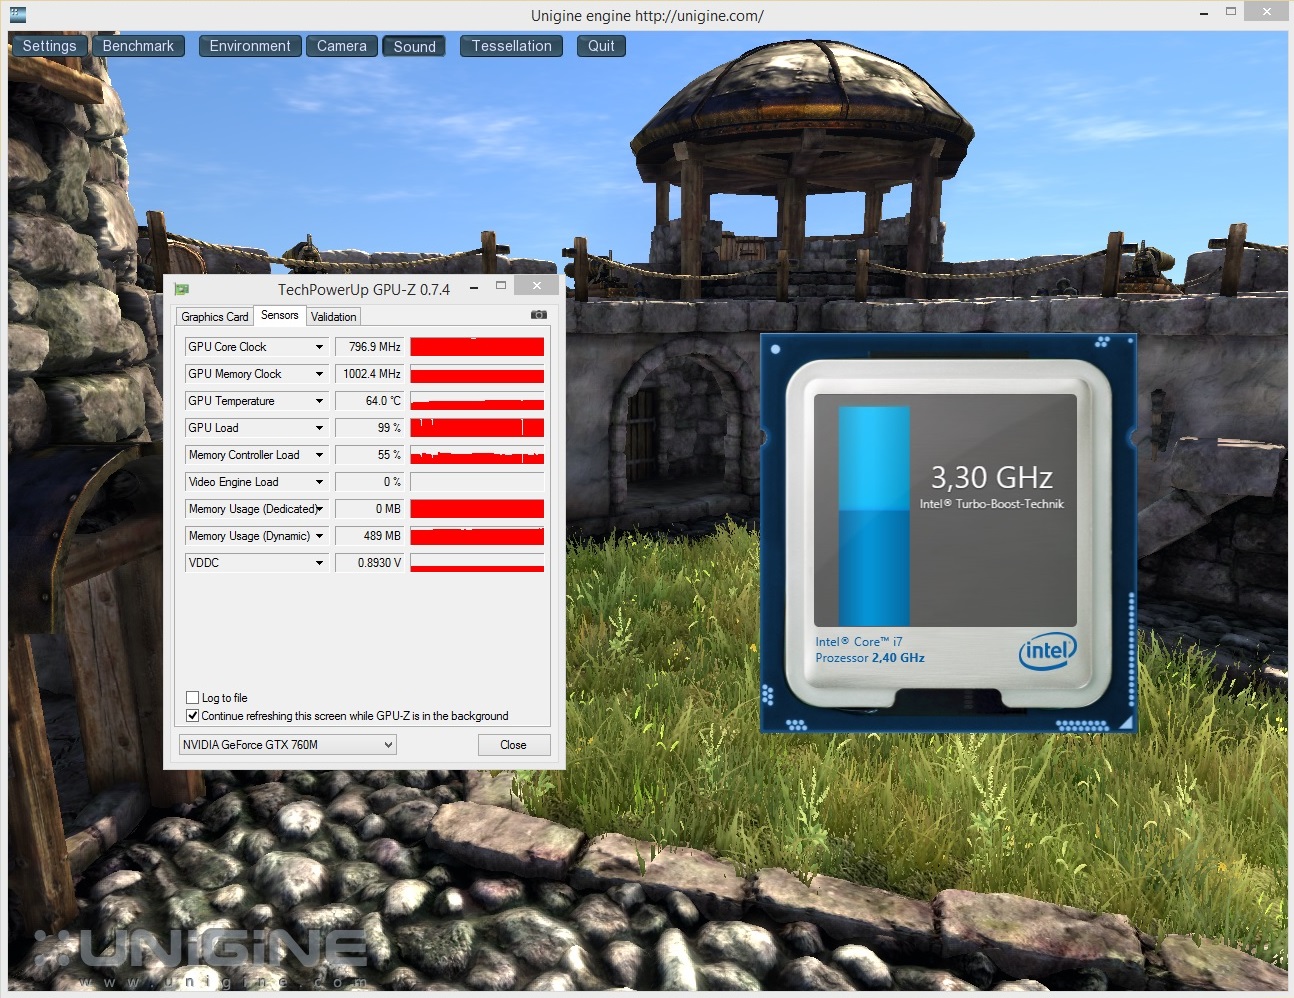
Task: Click the 0 % video engine value
Action: [369, 482]
